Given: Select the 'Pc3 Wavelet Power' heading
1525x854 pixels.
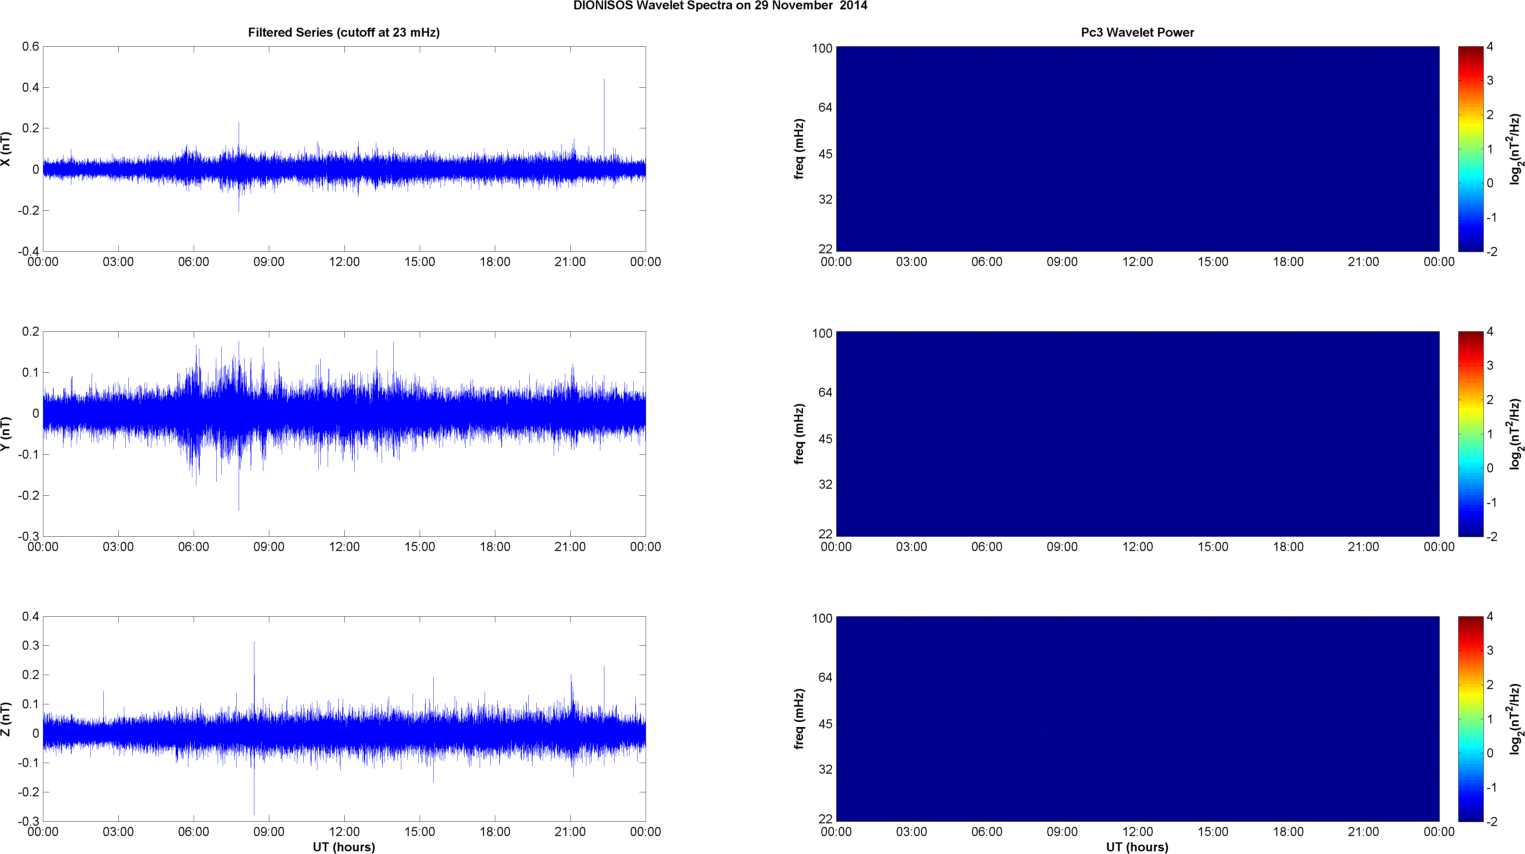Looking at the screenshot, I should coord(1137,33).
